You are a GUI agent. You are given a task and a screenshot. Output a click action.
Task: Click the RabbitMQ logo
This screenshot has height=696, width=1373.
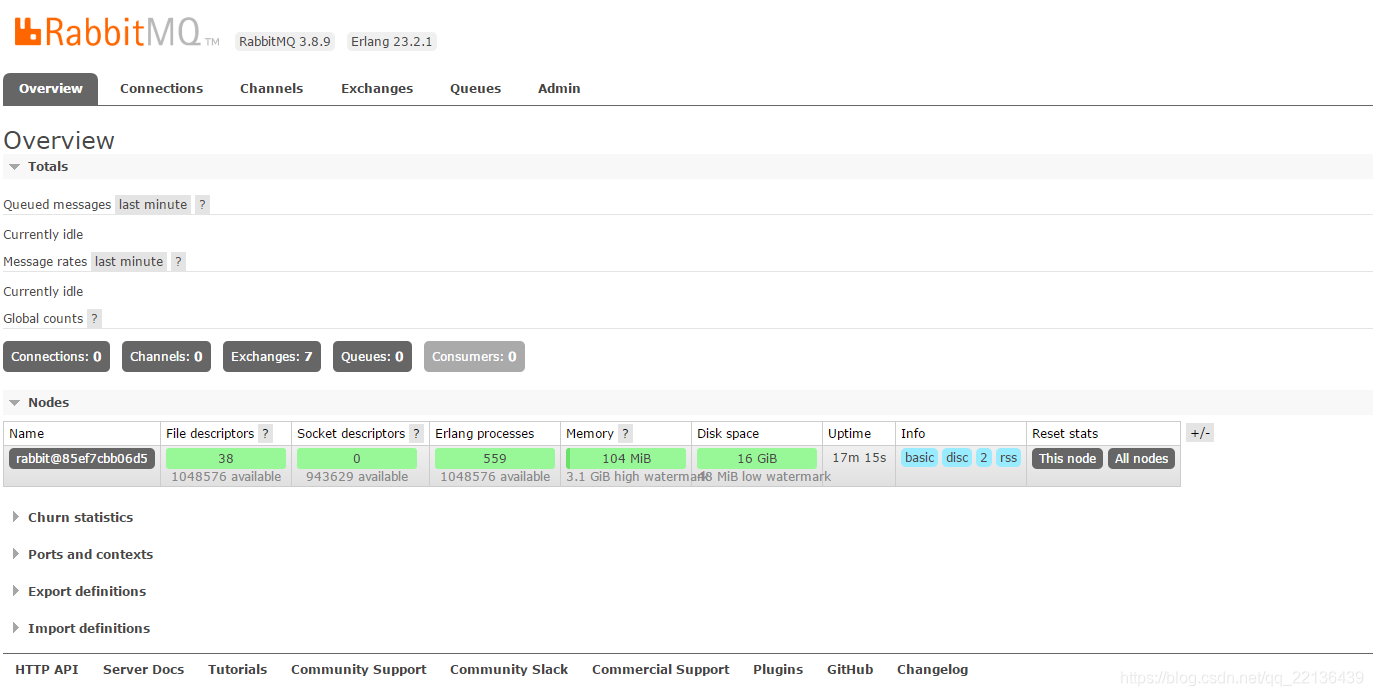pyautogui.click(x=116, y=32)
